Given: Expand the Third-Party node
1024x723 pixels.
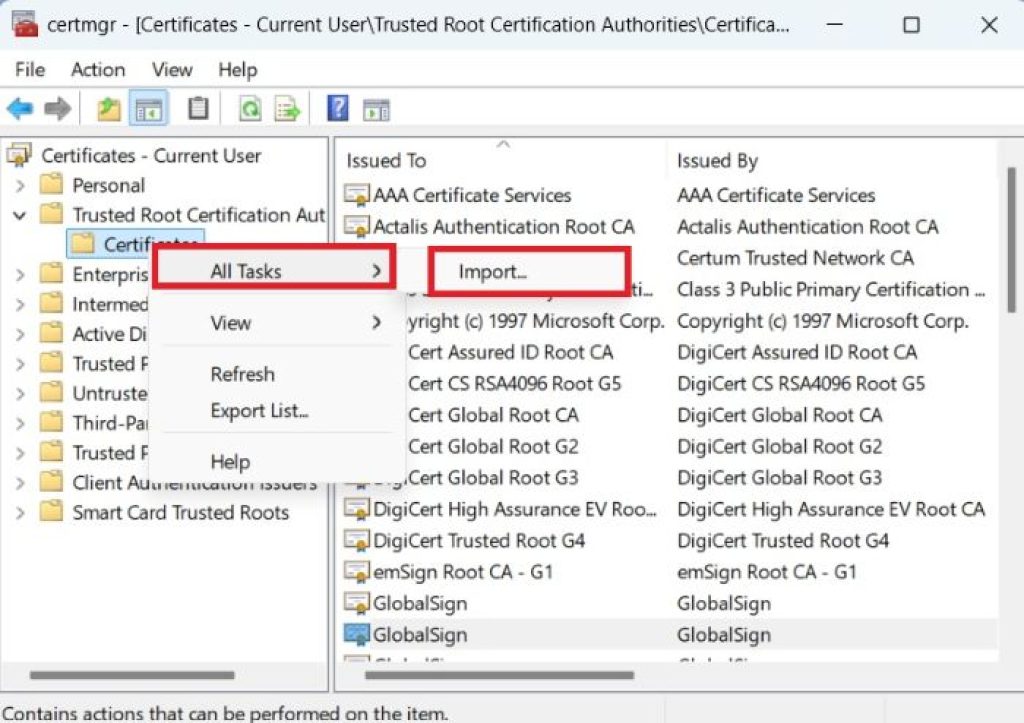Looking at the screenshot, I should (20, 423).
